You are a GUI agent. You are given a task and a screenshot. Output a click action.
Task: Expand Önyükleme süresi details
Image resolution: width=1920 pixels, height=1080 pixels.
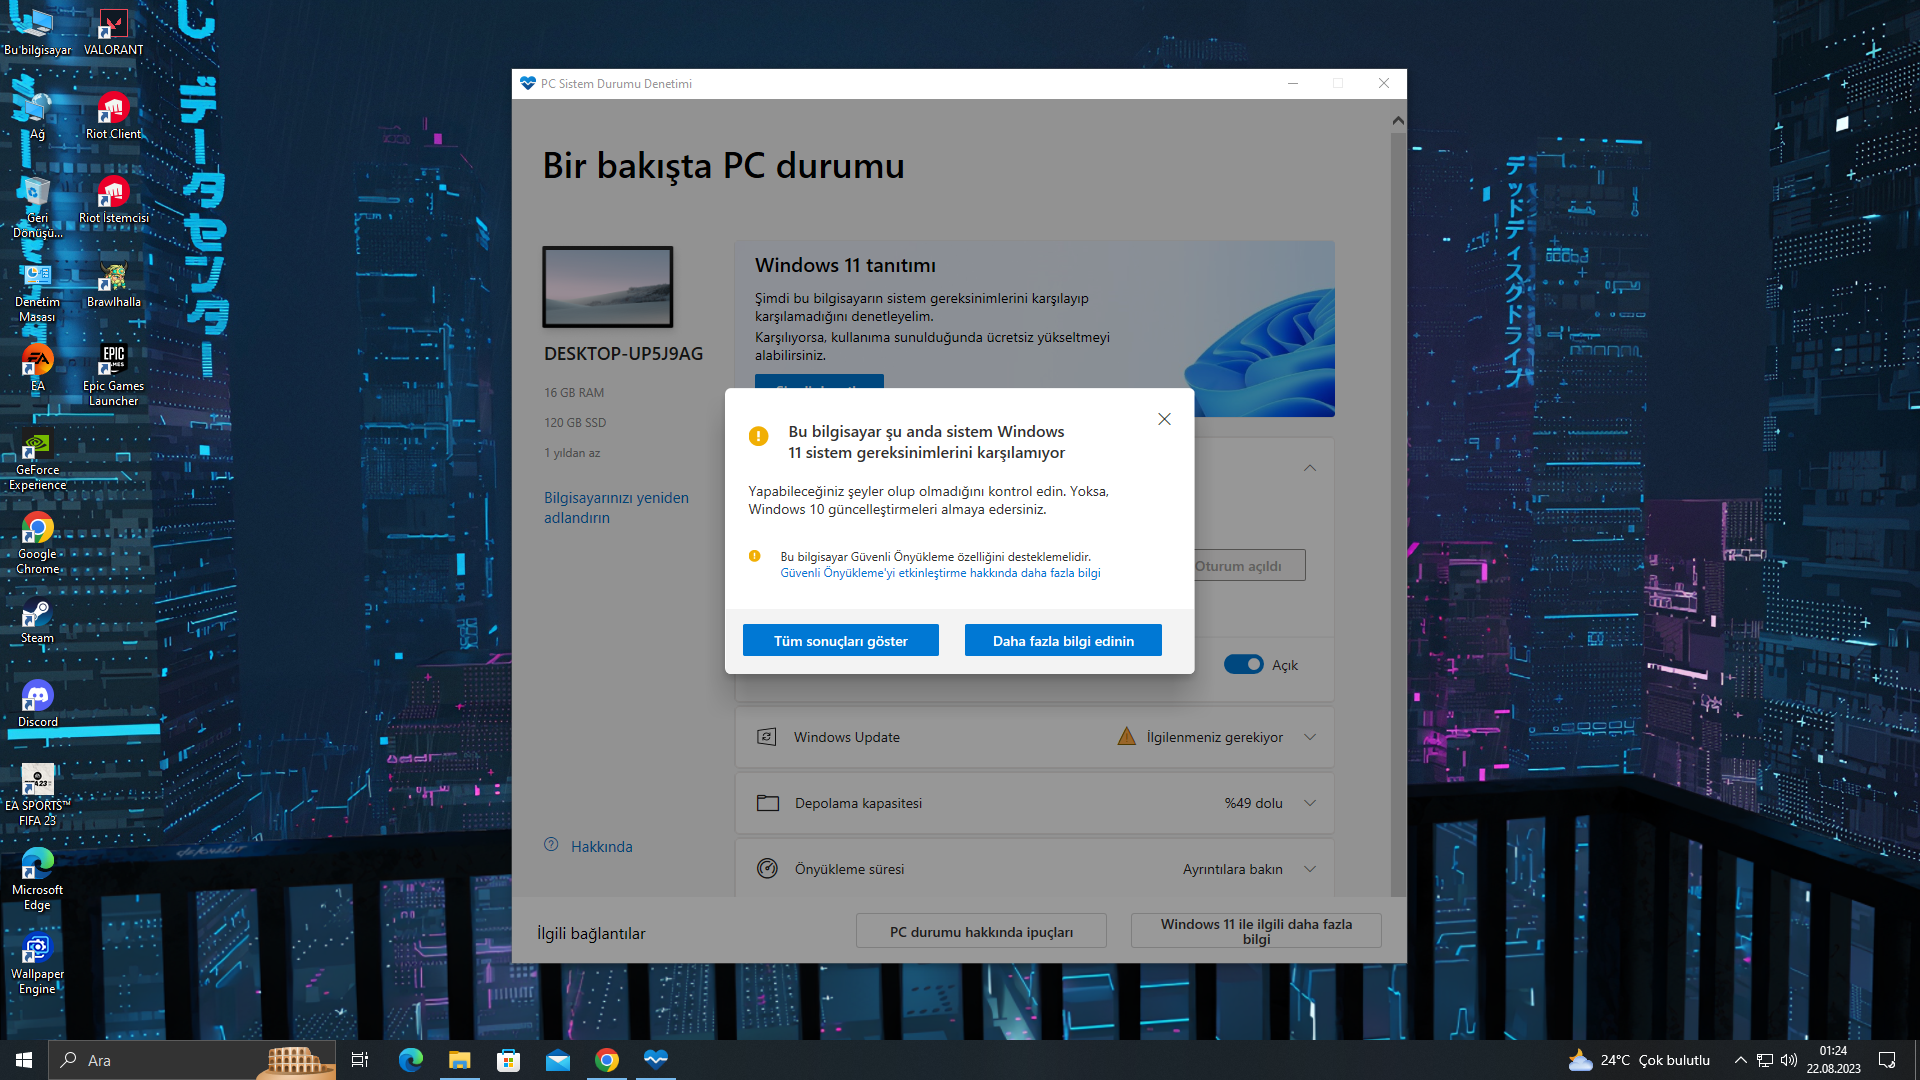point(1310,869)
